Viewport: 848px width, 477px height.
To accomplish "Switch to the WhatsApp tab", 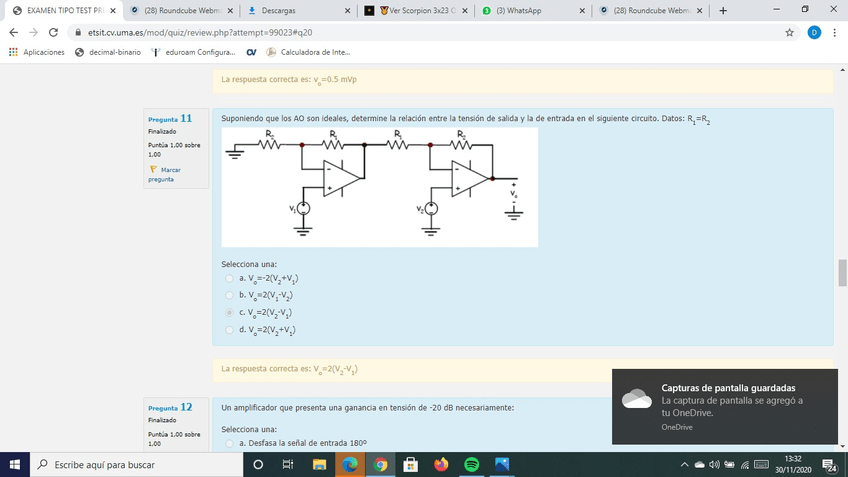I will click(x=530, y=11).
